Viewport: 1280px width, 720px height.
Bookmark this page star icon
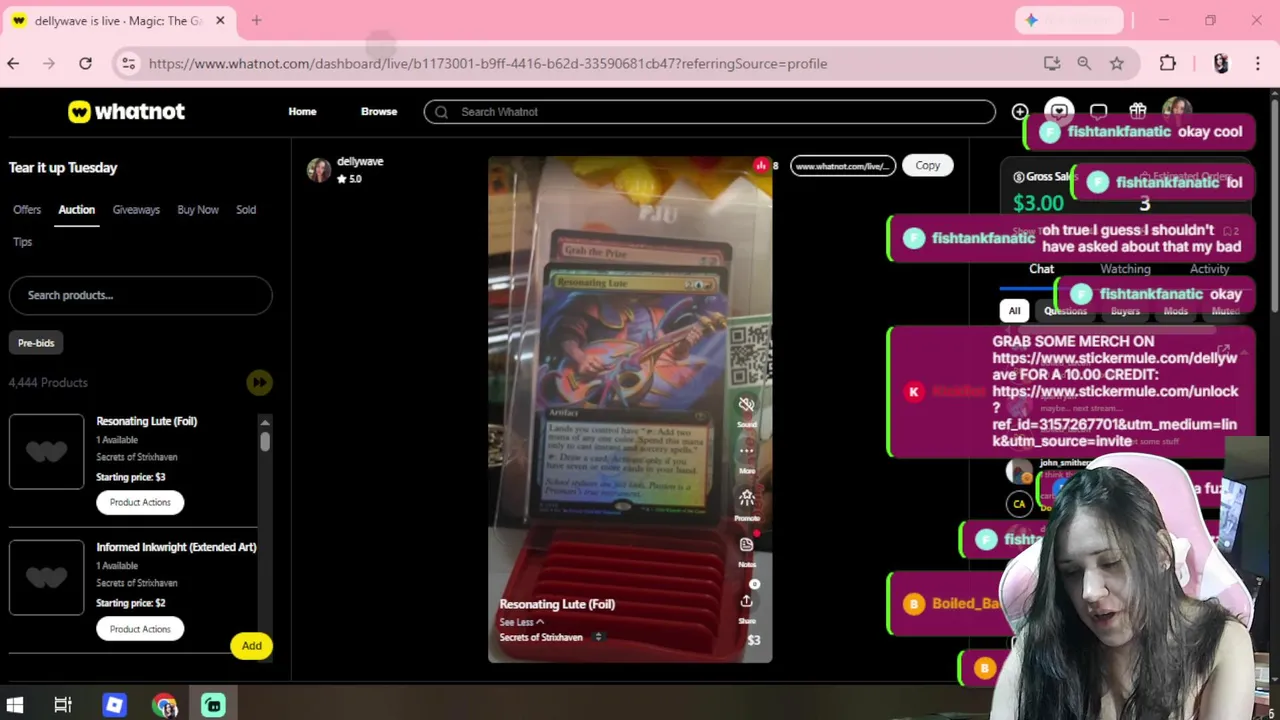coord(1116,64)
